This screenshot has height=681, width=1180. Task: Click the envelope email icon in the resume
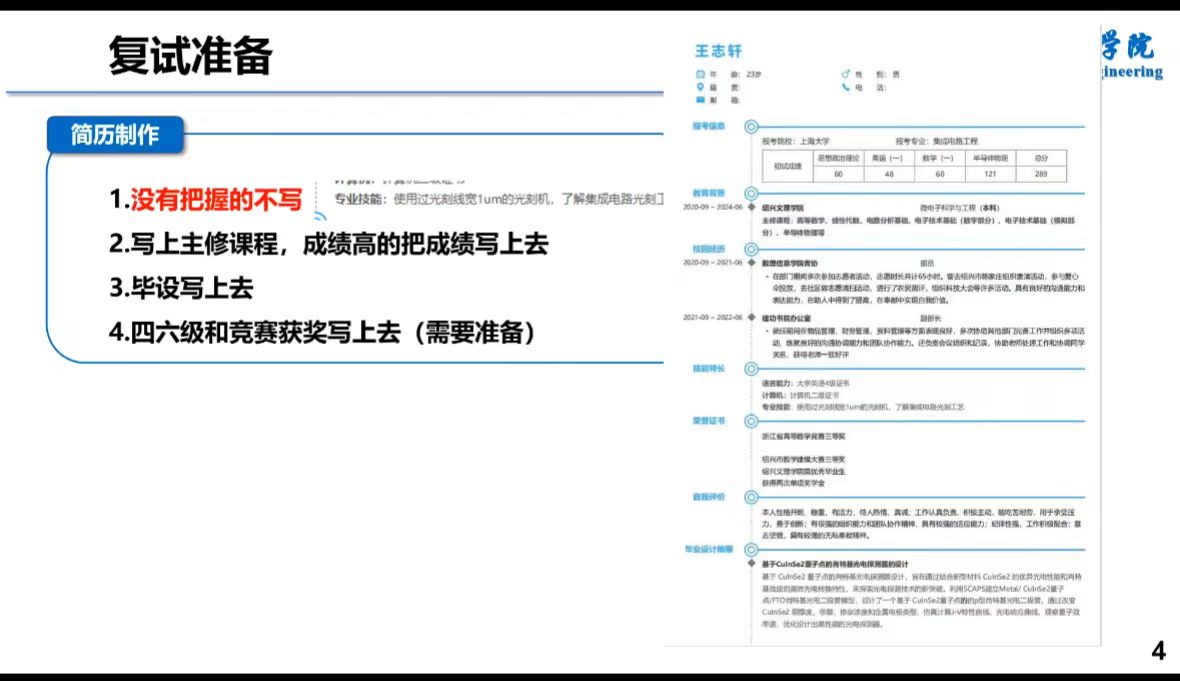coord(700,100)
